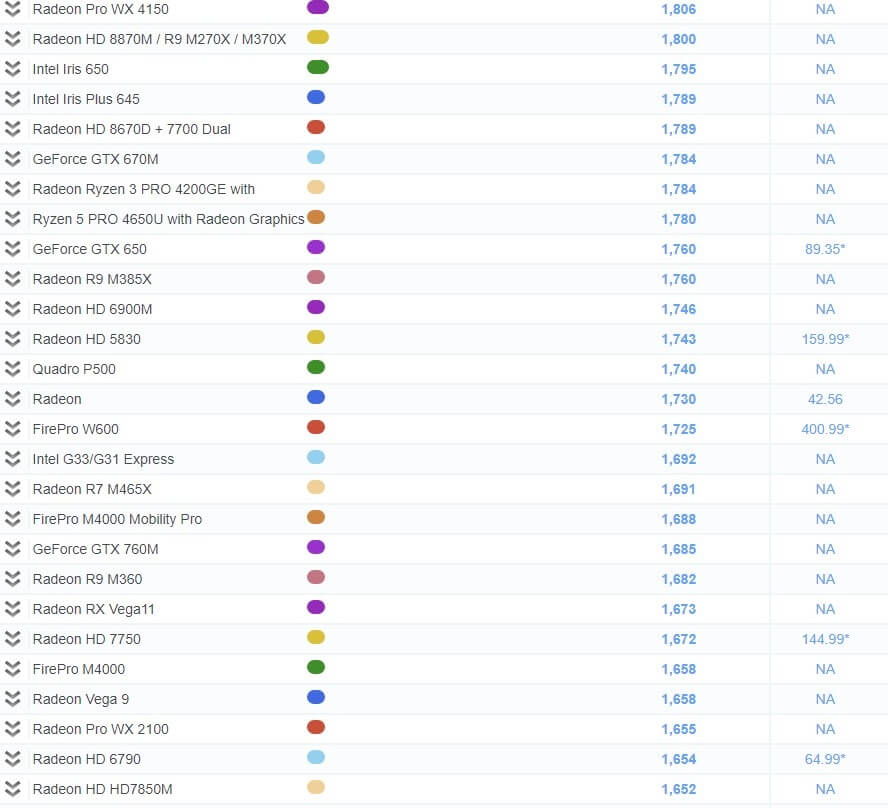Open the Radeon HD 7750 link
This screenshot has width=888, height=808.
(87, 639)
